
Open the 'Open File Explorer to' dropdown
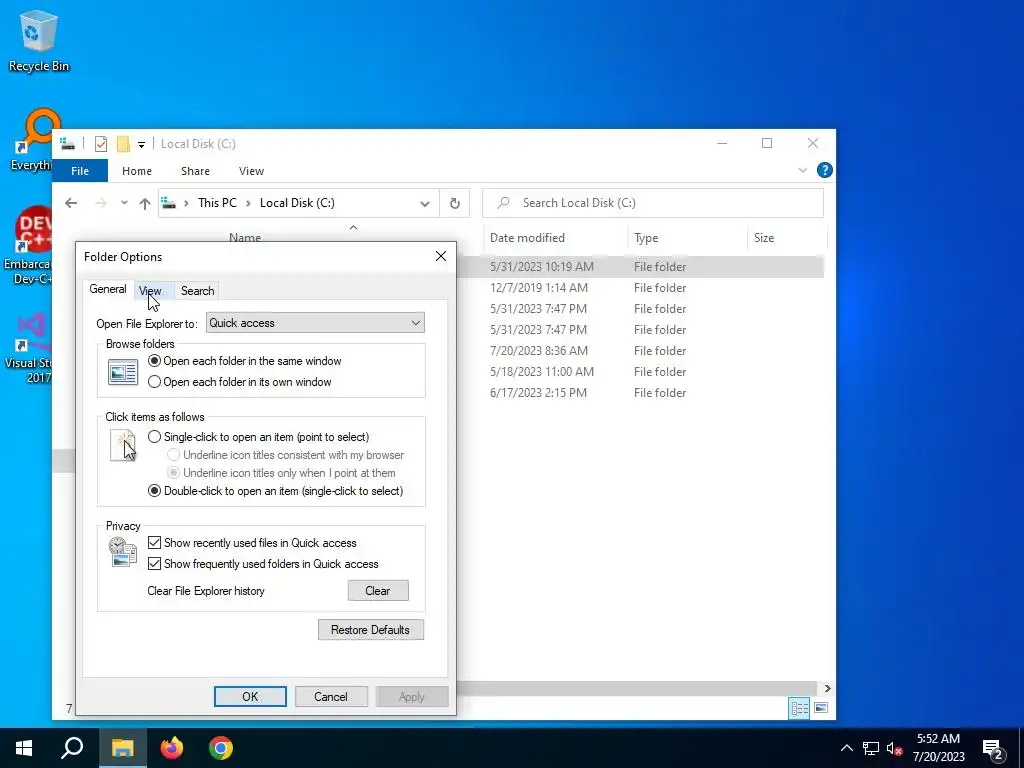coord(315,323)
